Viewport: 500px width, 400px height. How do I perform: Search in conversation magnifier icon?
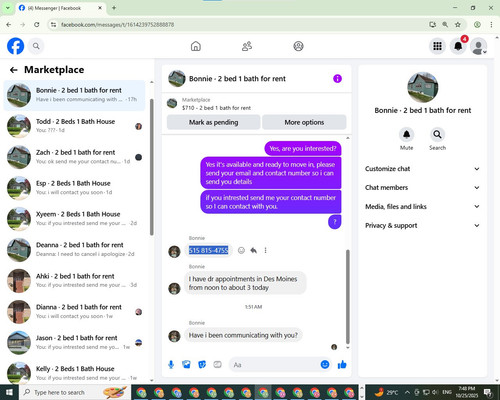[x=437, y=135]
